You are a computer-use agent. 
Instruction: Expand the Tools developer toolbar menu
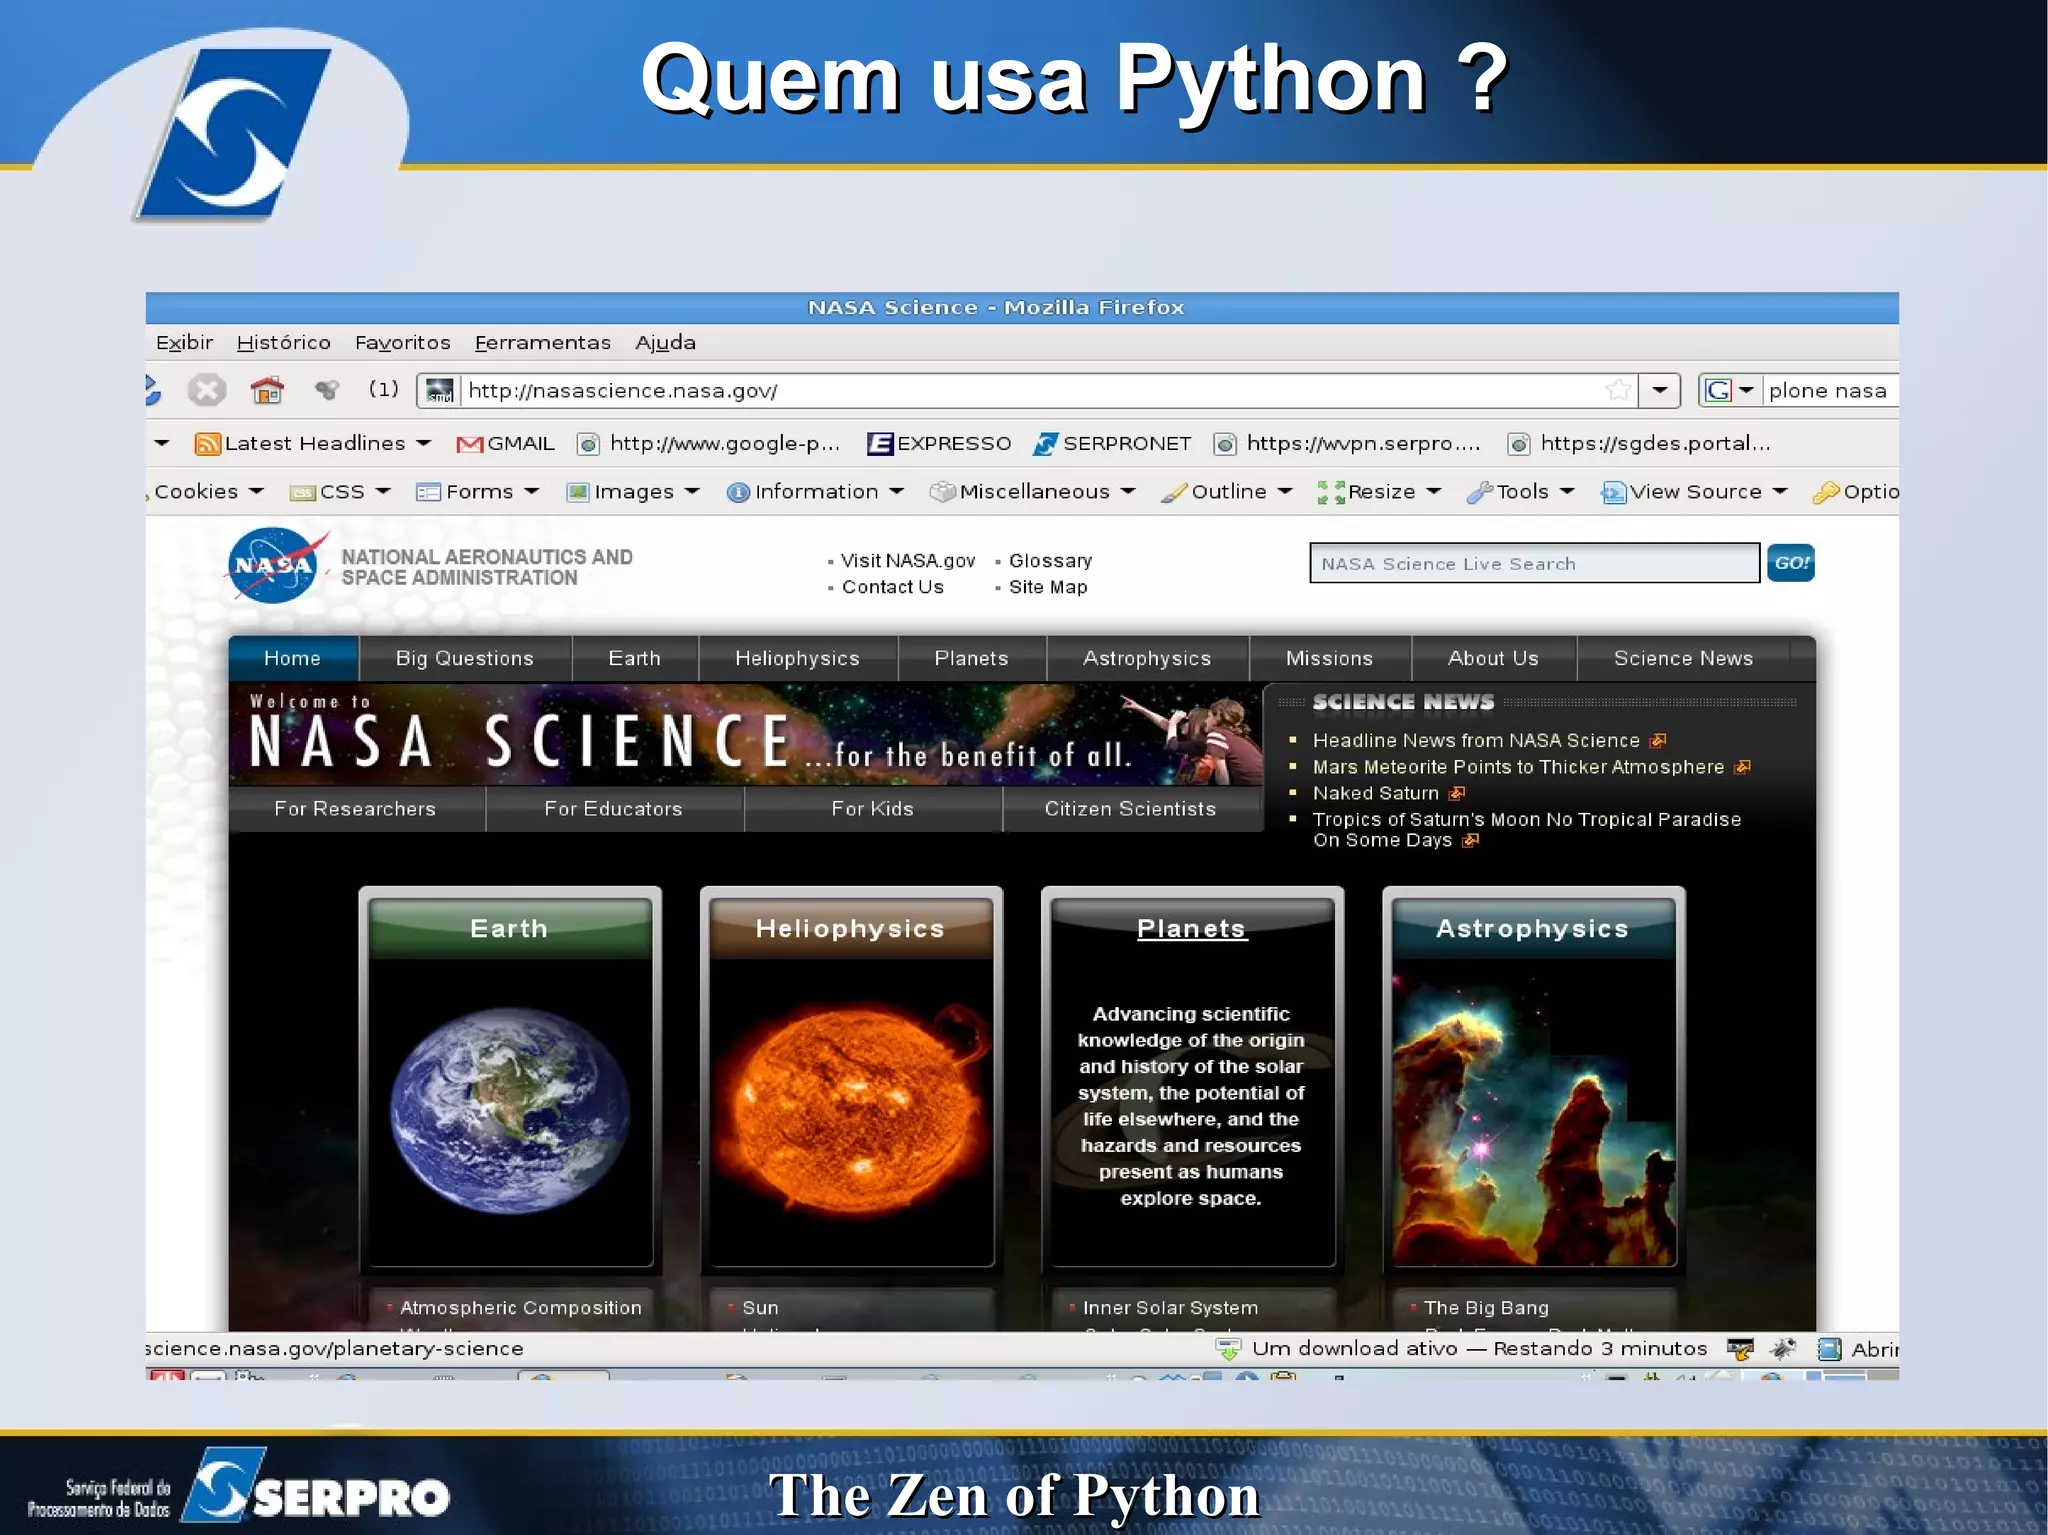click(1521, 492)
